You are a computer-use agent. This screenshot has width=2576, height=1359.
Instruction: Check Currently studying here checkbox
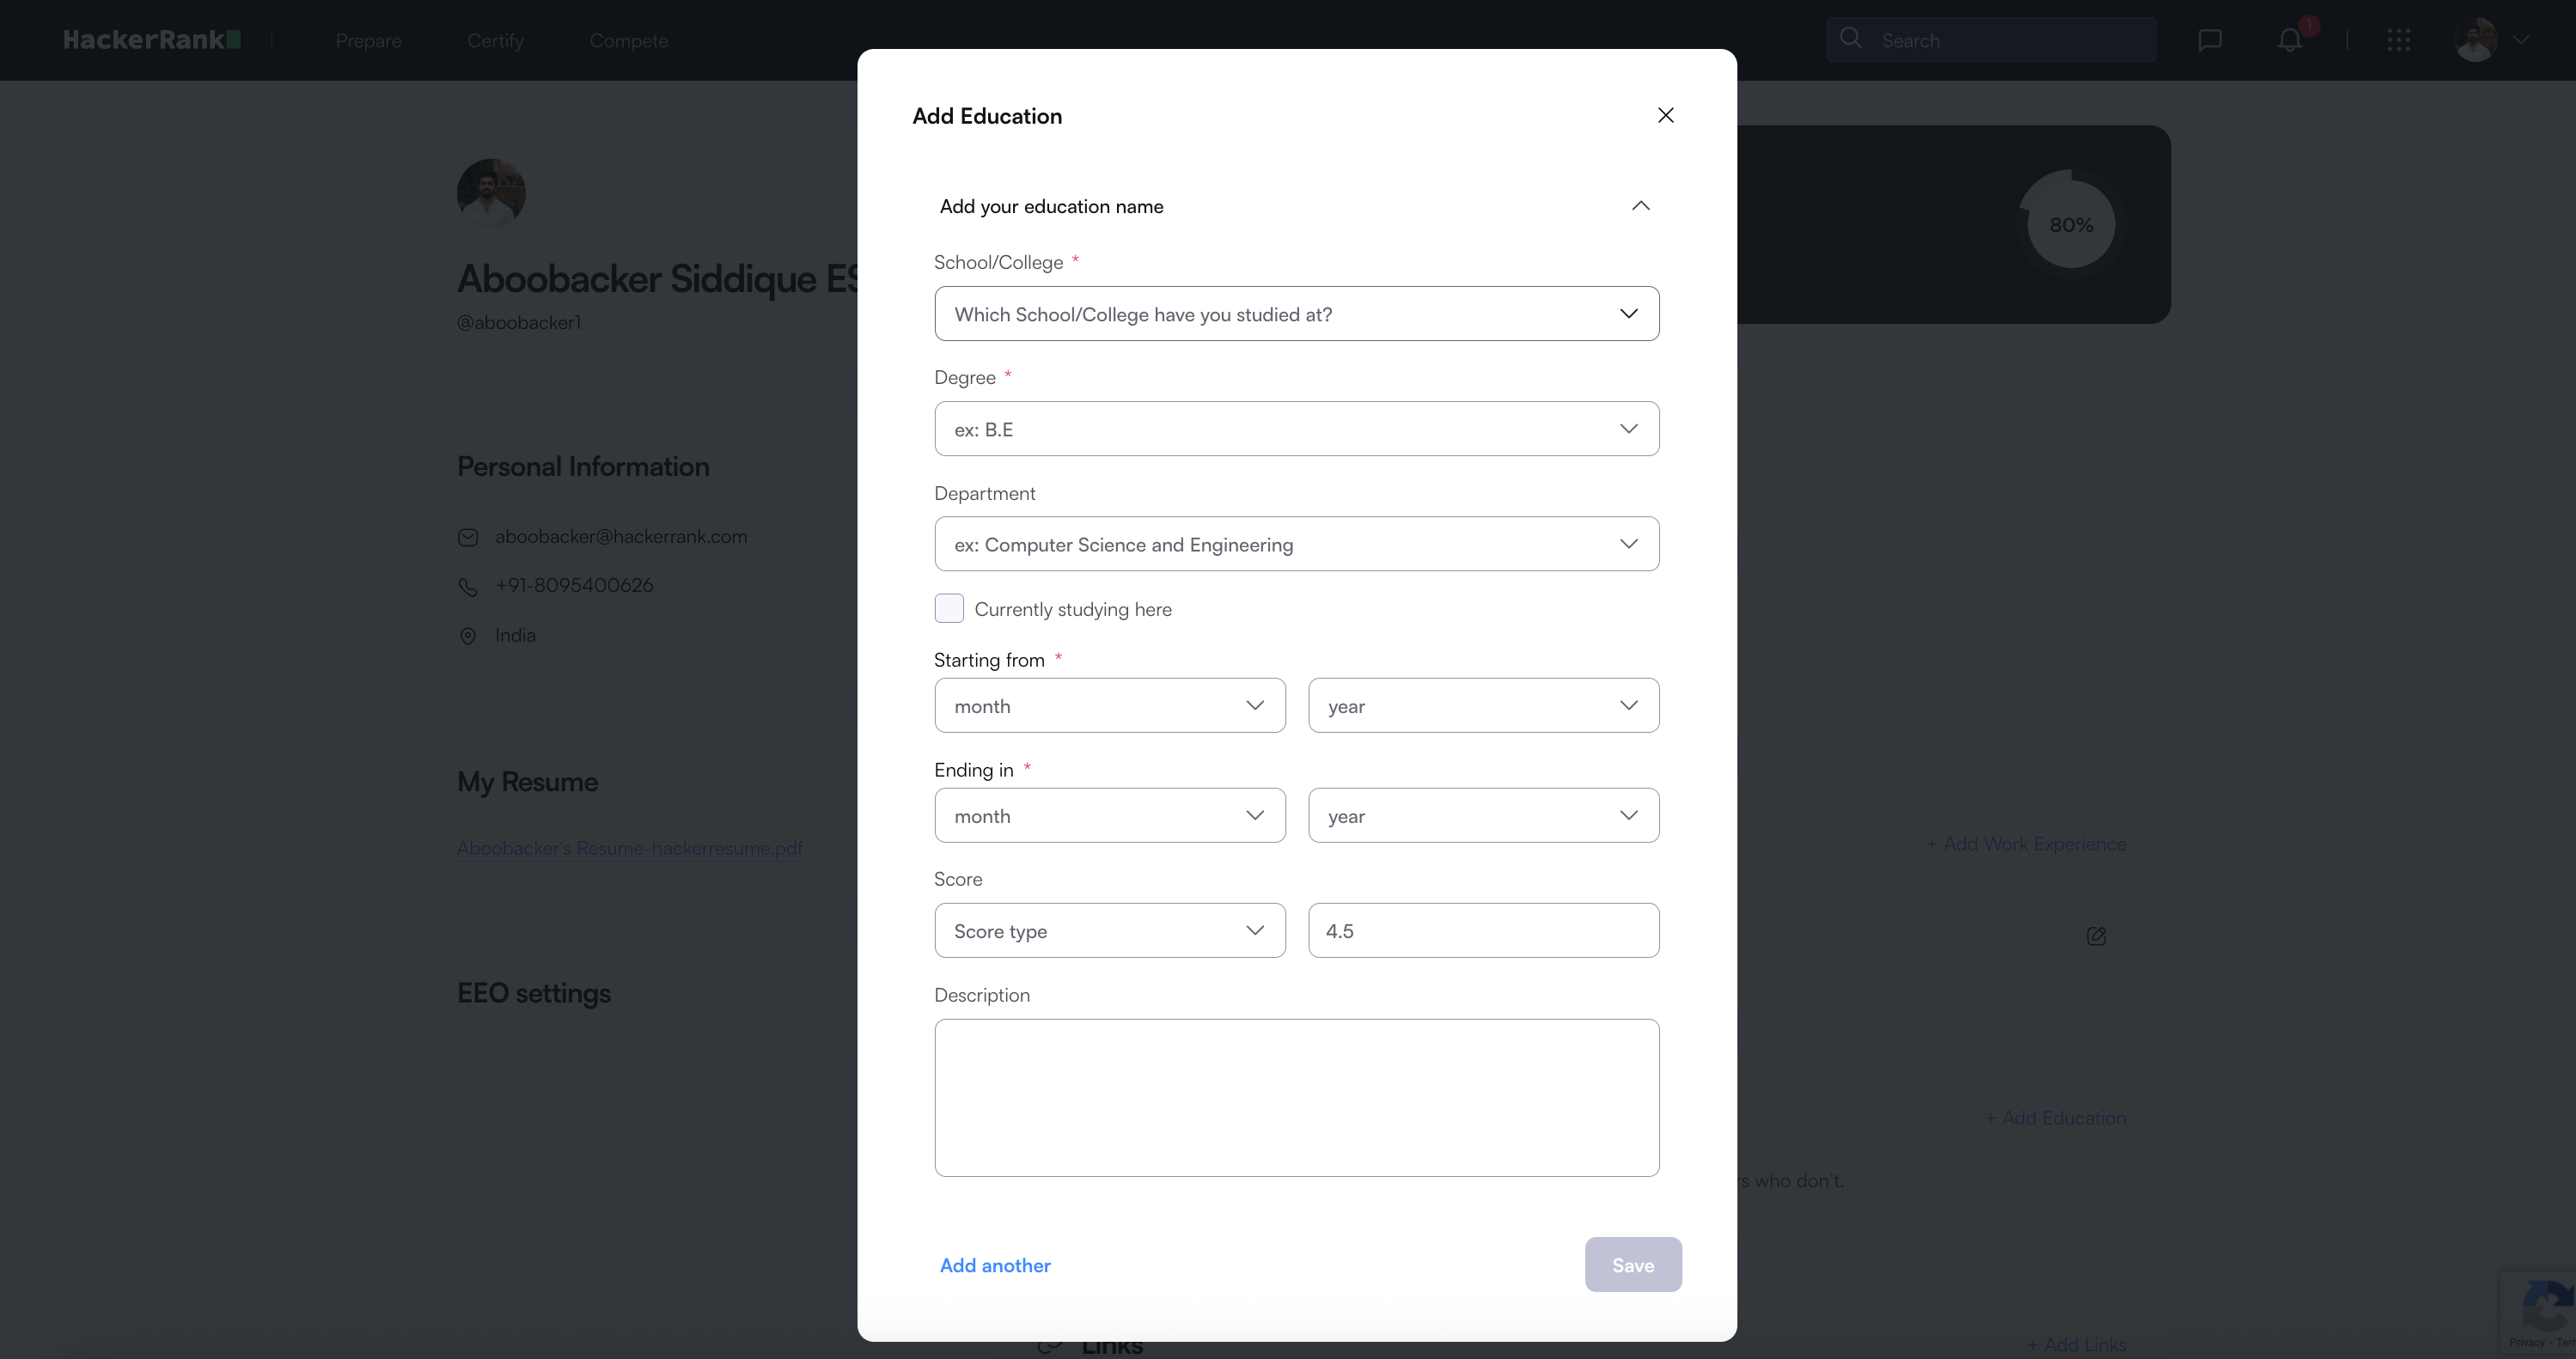949,608
